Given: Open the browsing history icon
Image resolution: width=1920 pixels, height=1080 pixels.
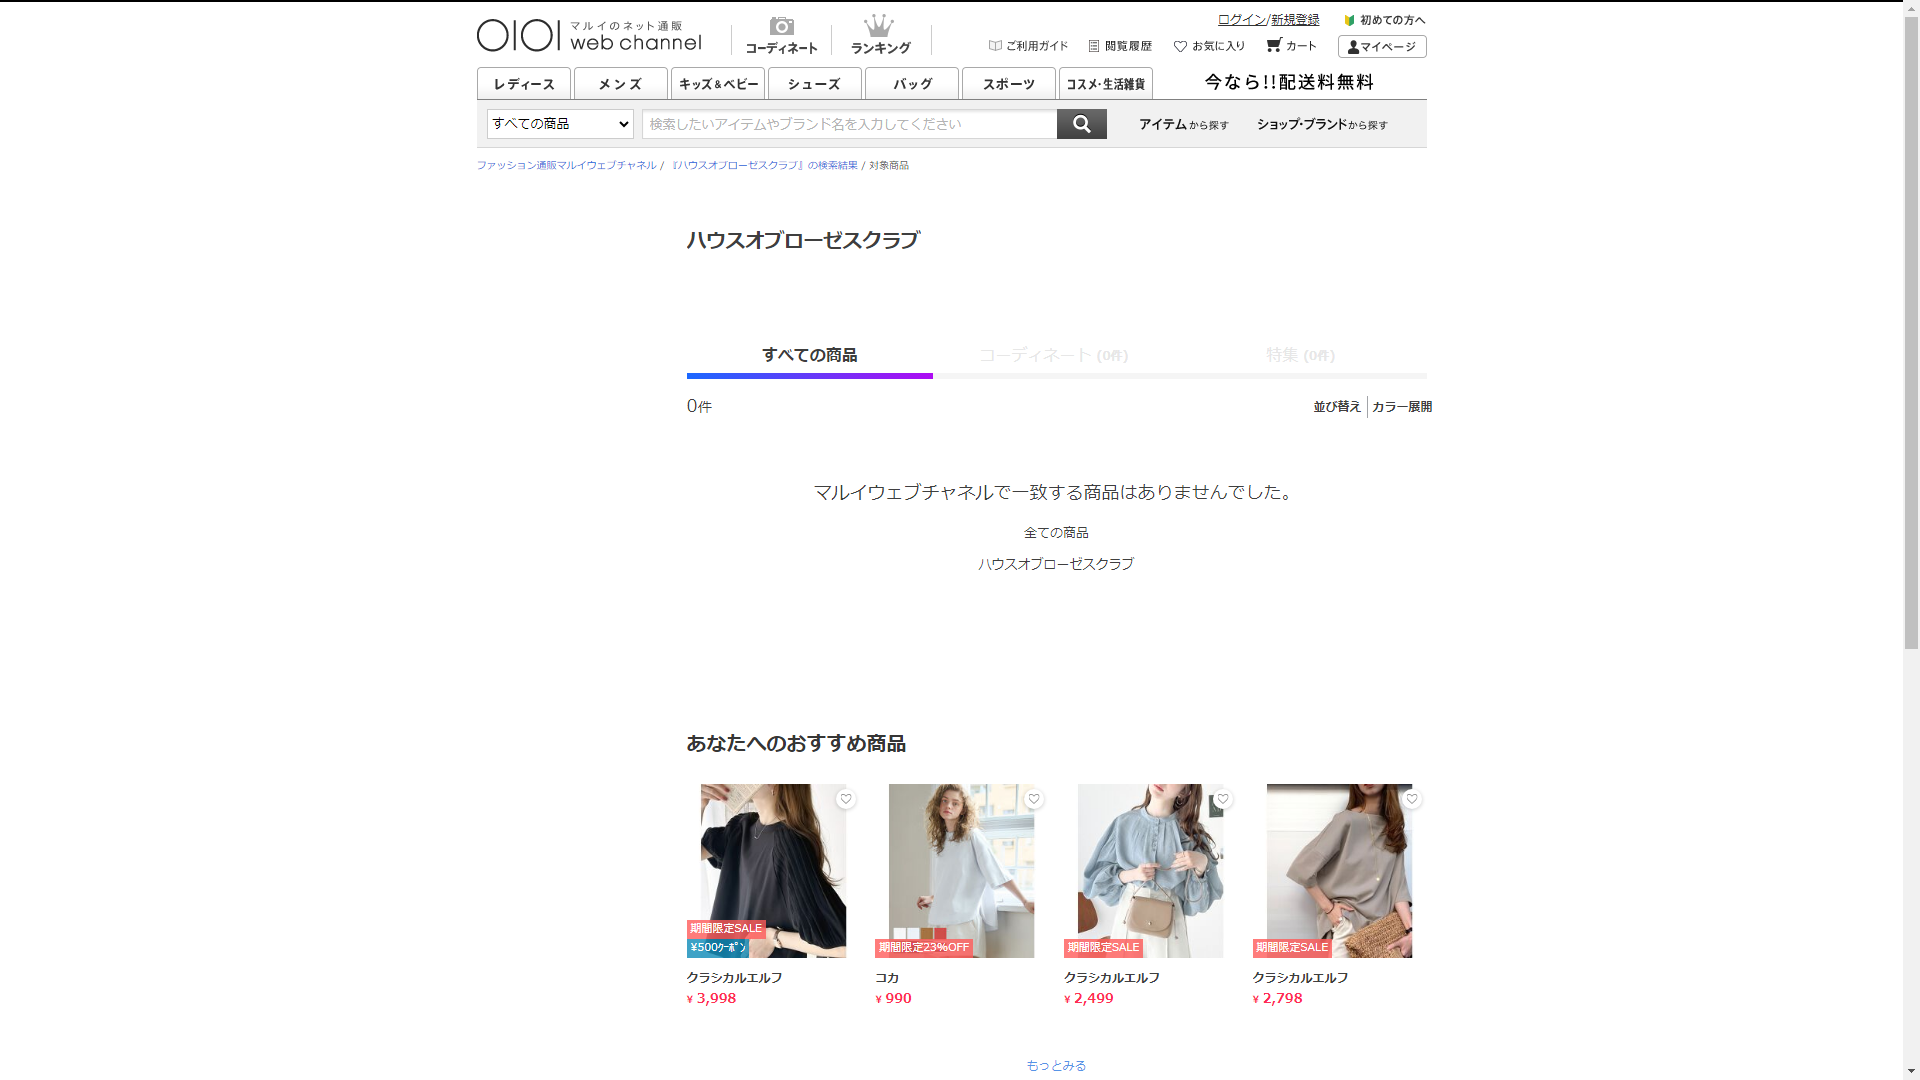Looking at the screenshot, I should 1094,46.
